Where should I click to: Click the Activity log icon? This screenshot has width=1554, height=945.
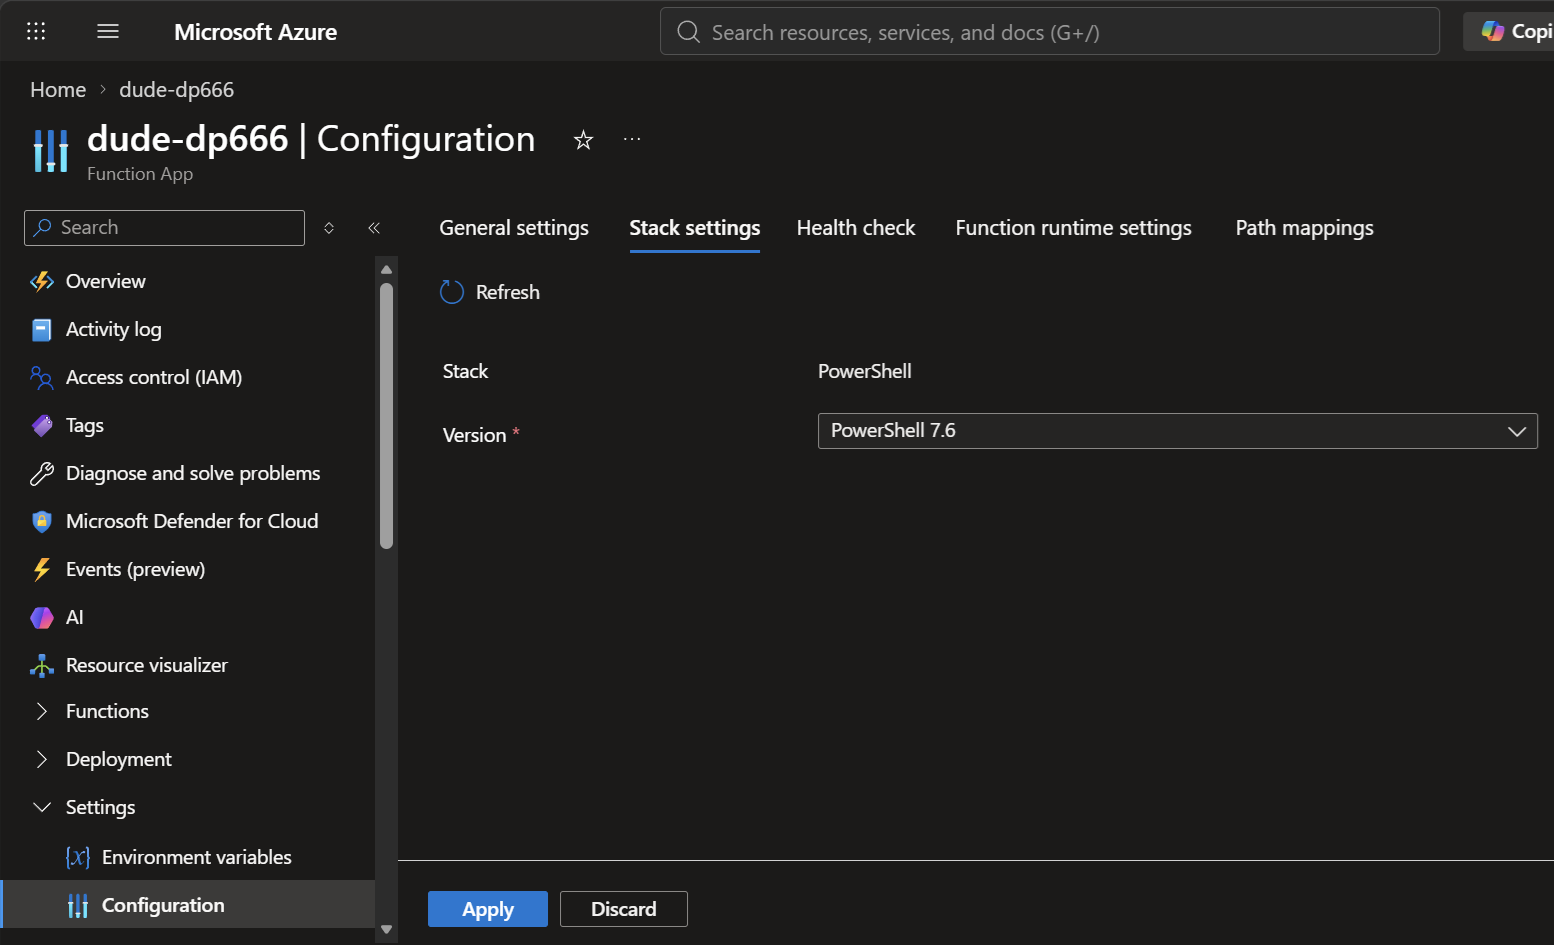point(42,330)
